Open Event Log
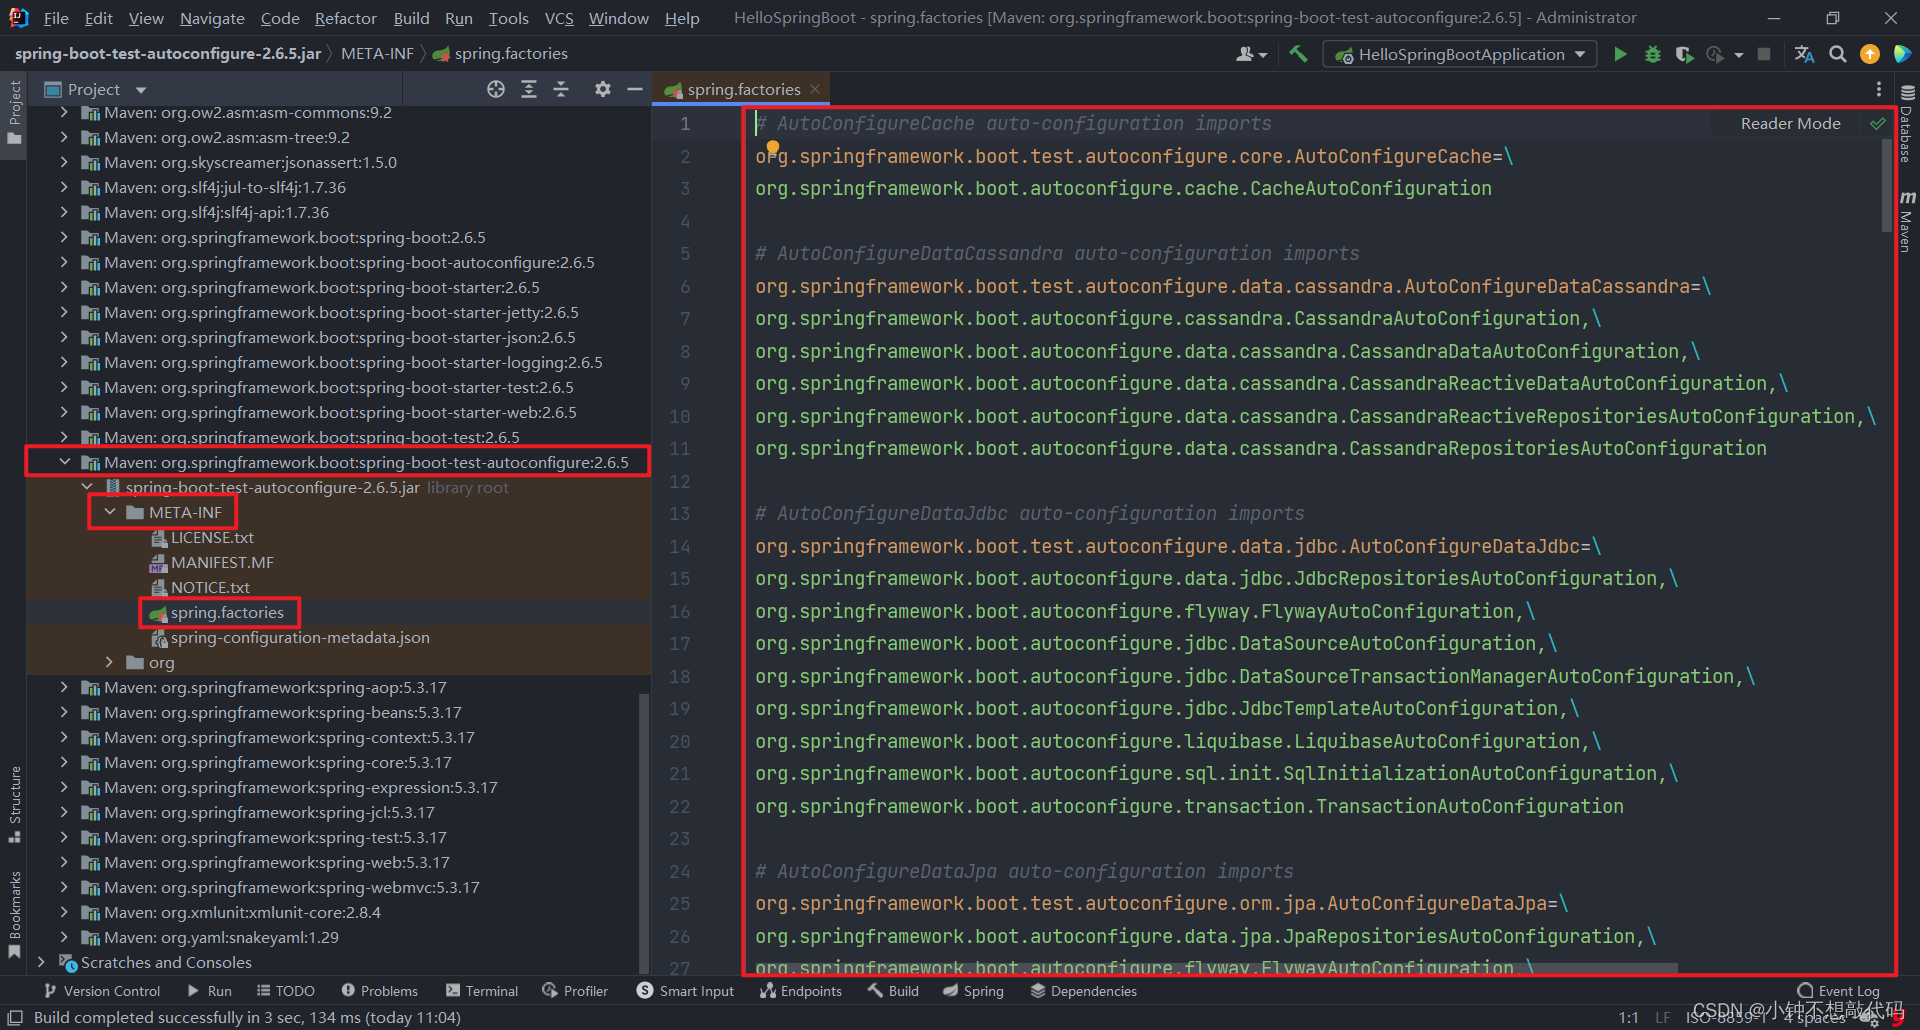Screen dimensions: 1920x1030 1838,991
